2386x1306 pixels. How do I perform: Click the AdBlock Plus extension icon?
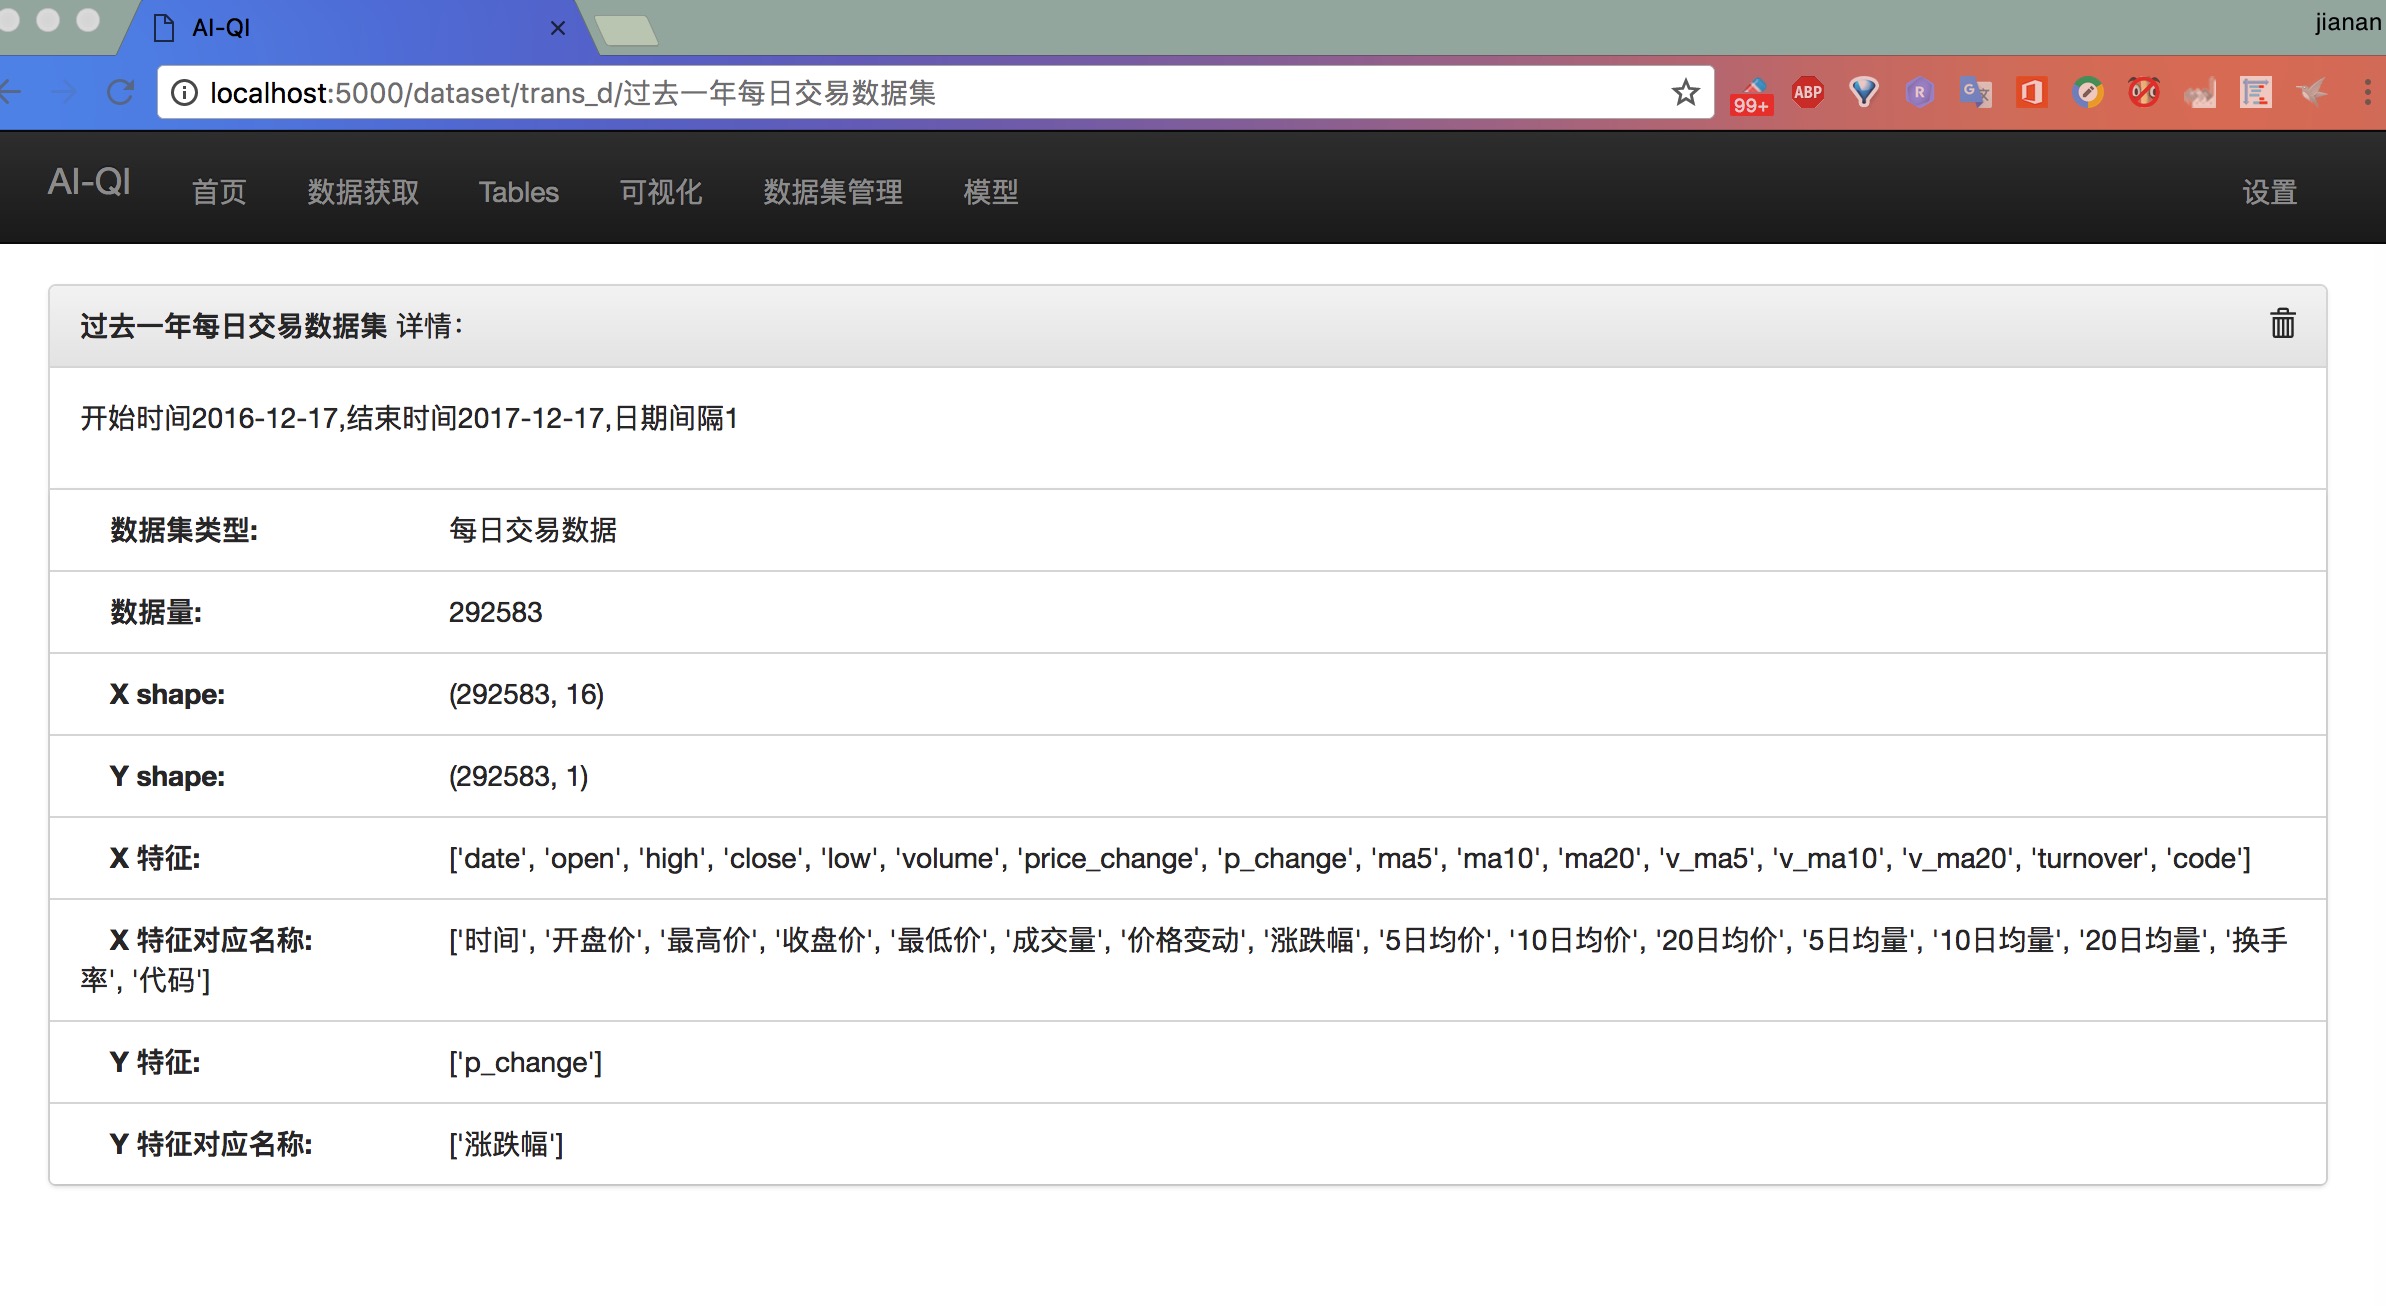[x=1807, y=92]
